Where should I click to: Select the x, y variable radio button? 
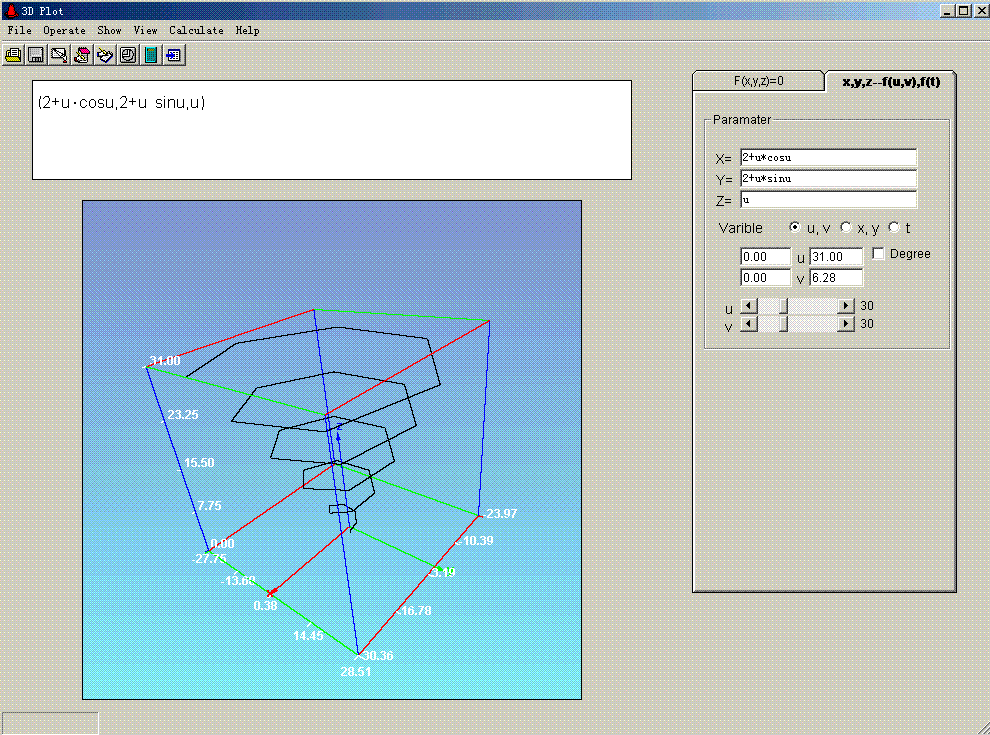coord(846,227)
